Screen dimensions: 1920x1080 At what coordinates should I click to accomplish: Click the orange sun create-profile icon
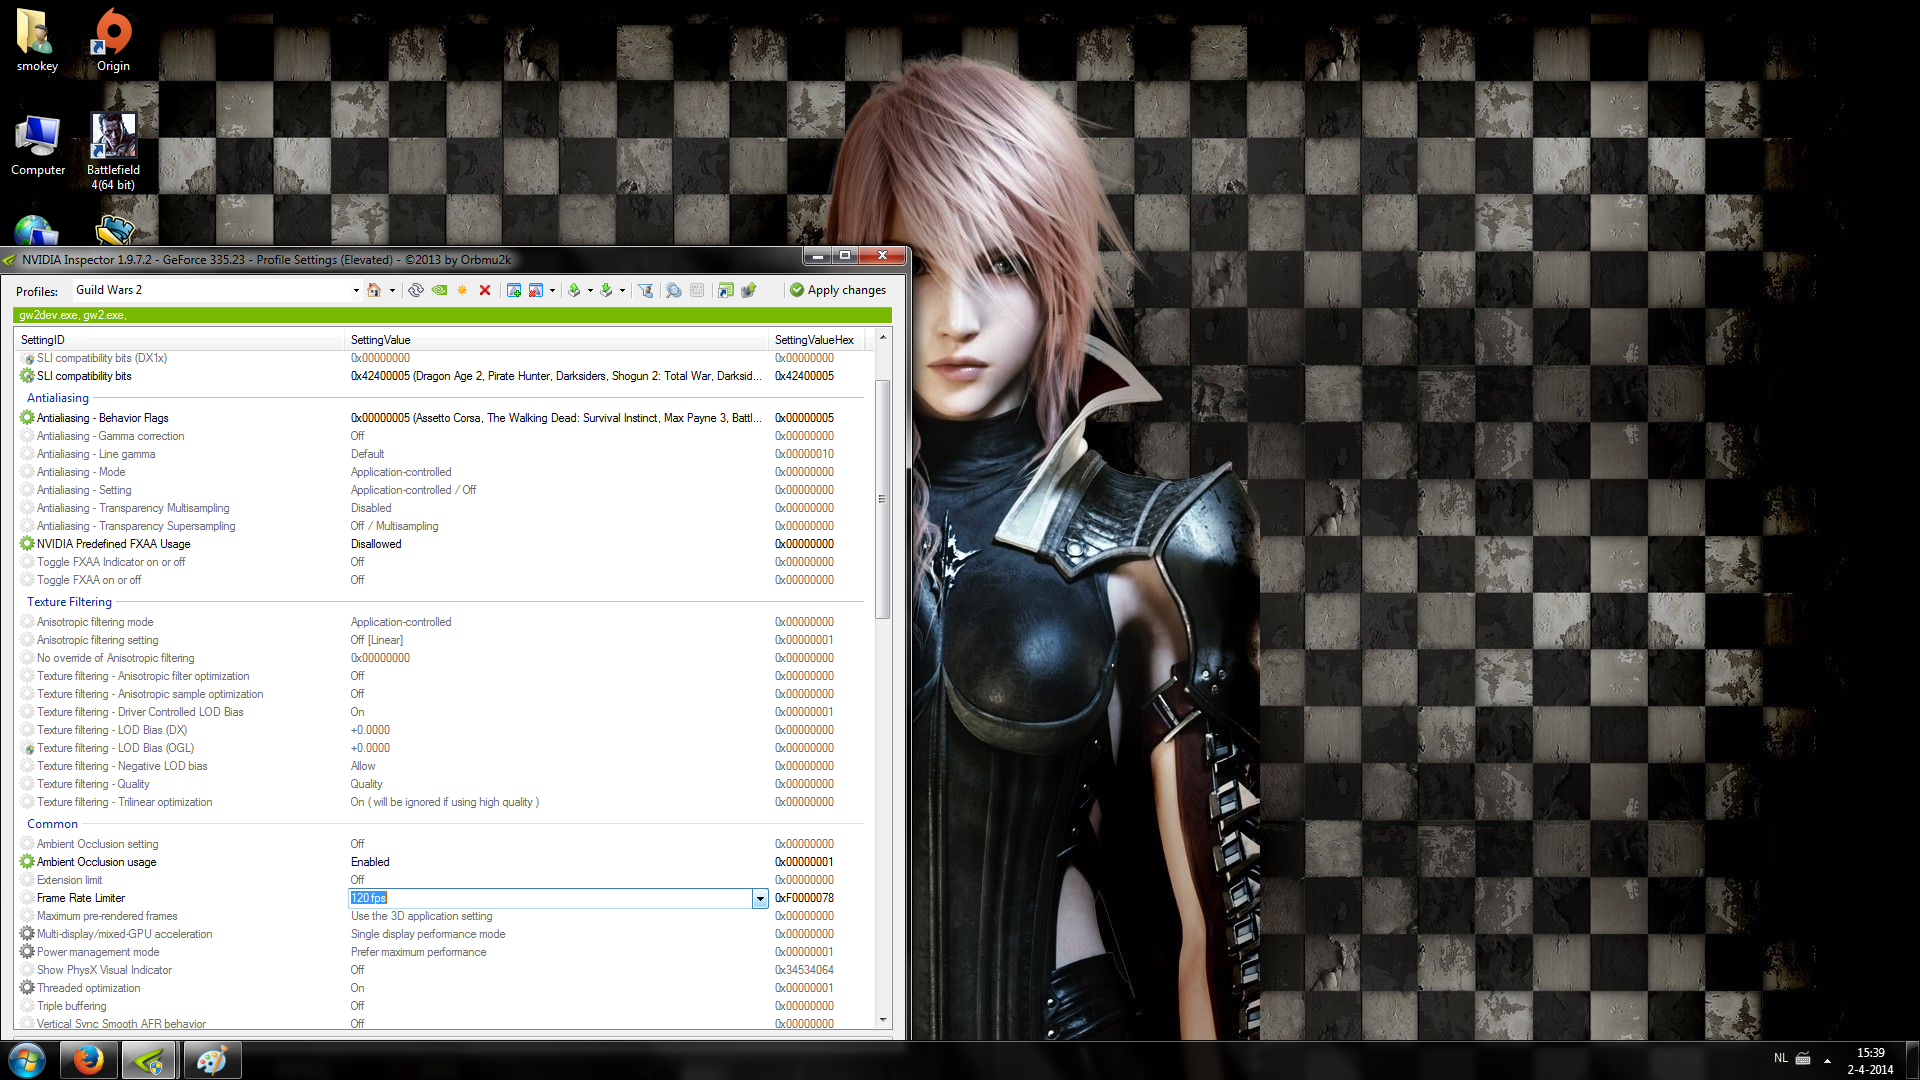point(462,290)
